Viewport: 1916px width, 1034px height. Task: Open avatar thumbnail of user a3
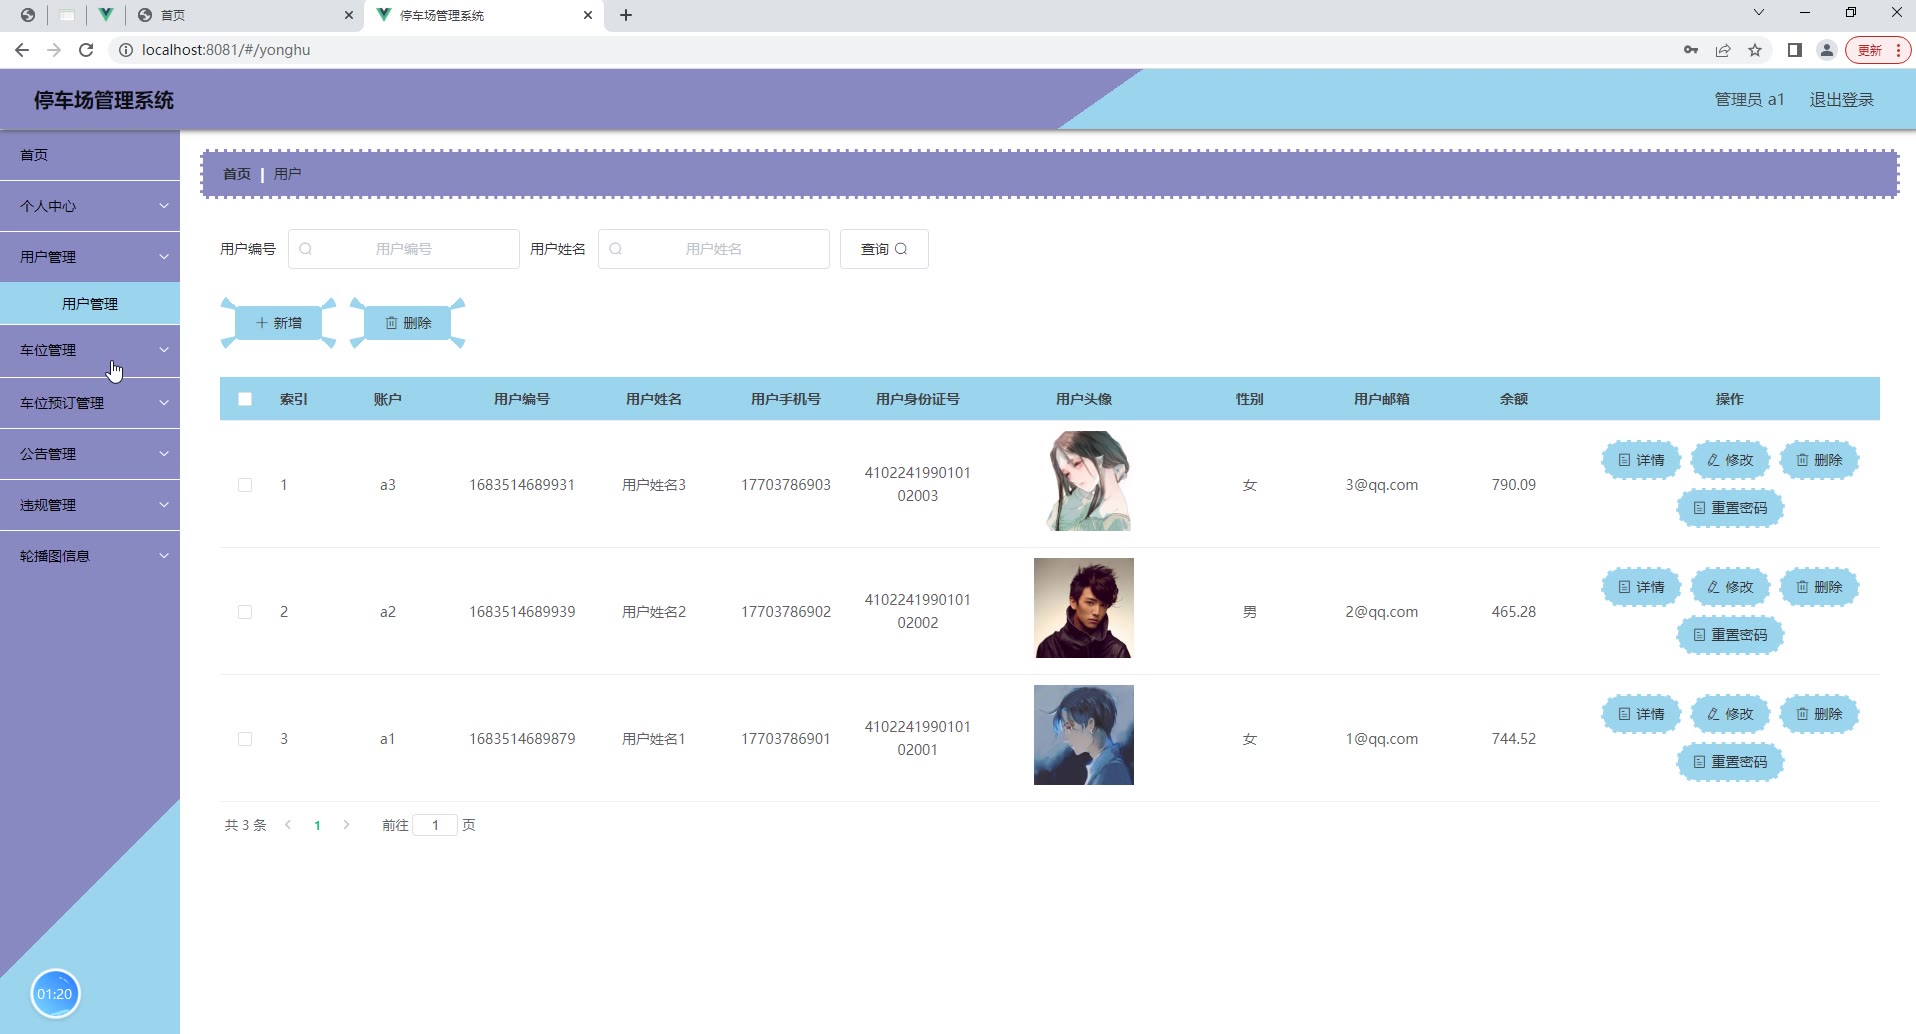(x=1084, y=481)
